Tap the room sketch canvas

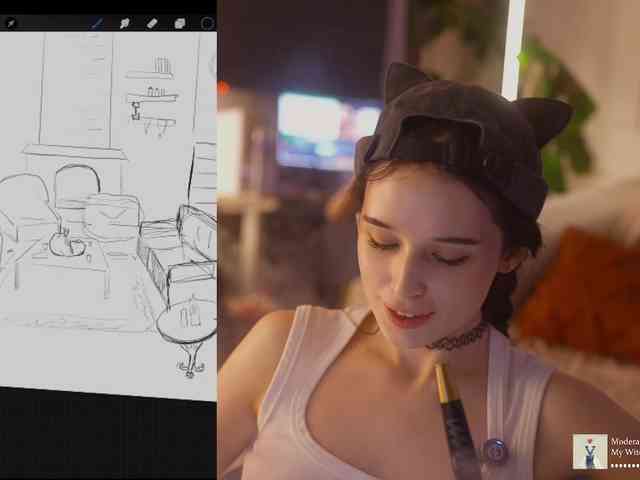click(x=108, y=214)
